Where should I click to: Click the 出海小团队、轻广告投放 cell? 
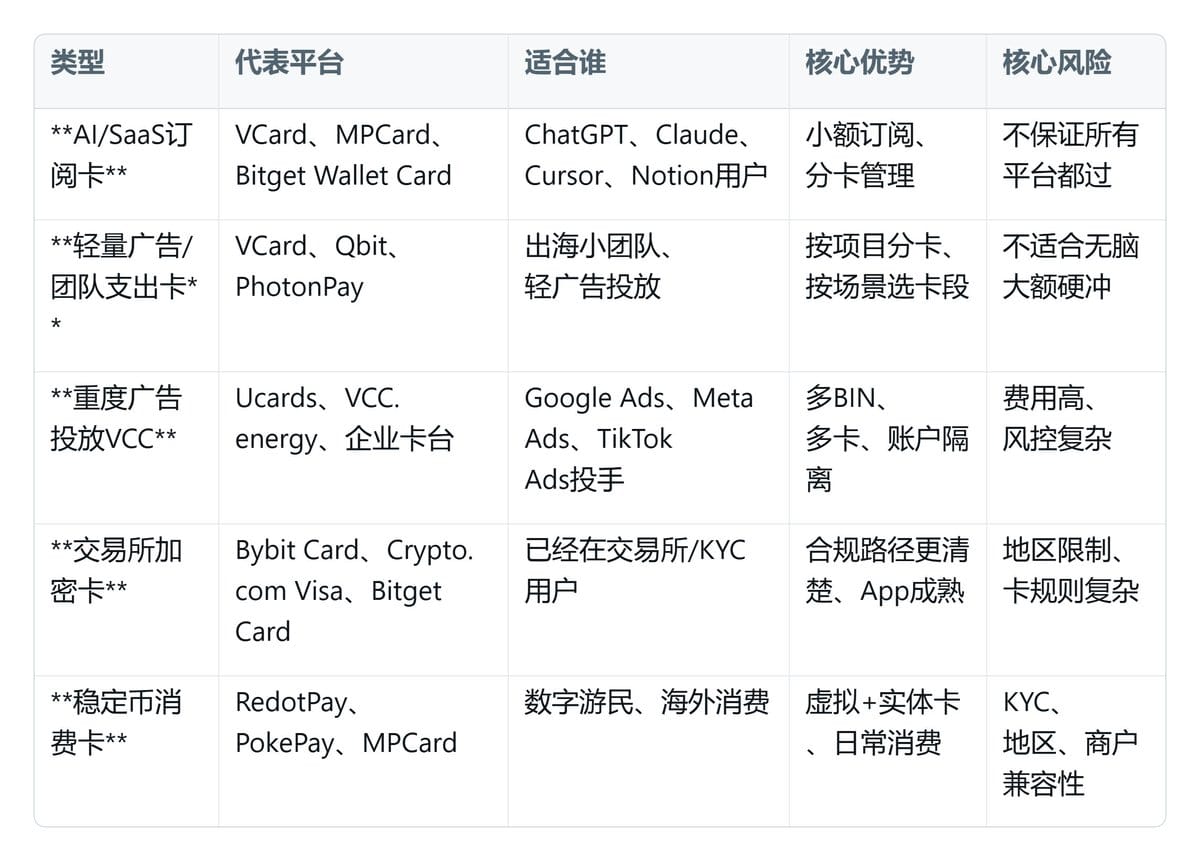648,296
